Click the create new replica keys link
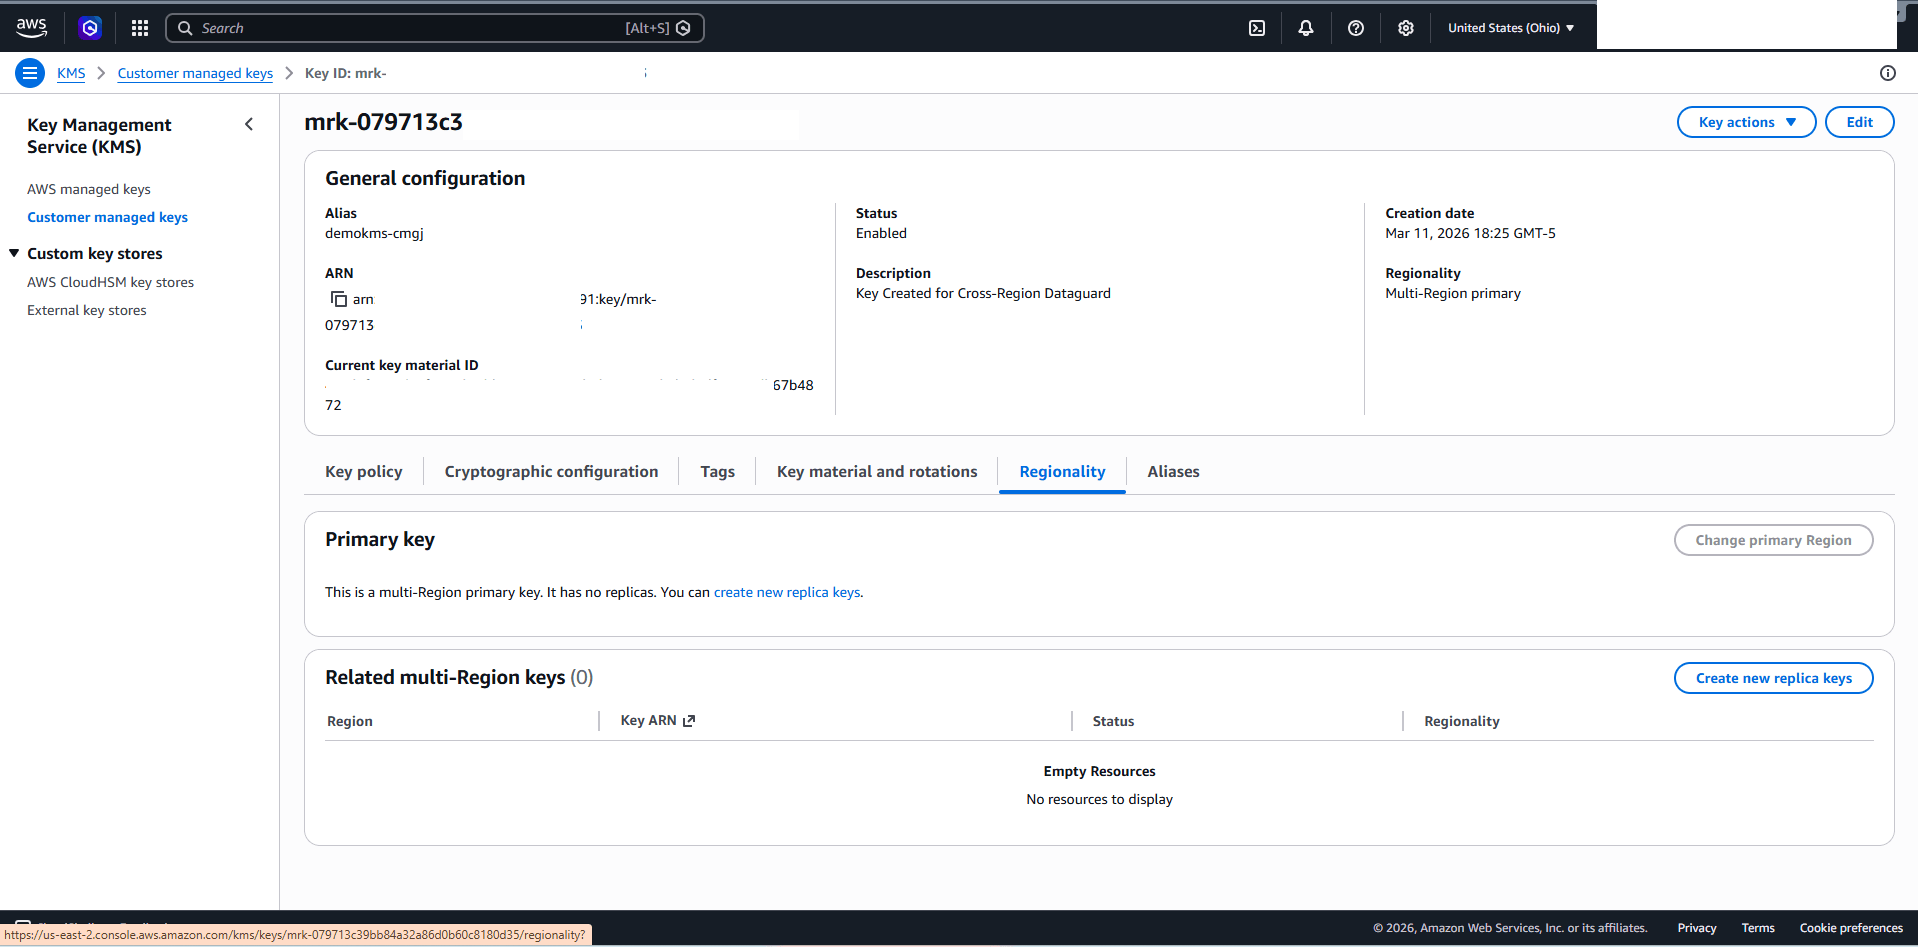1918x947 pixels. click(786, 591)
